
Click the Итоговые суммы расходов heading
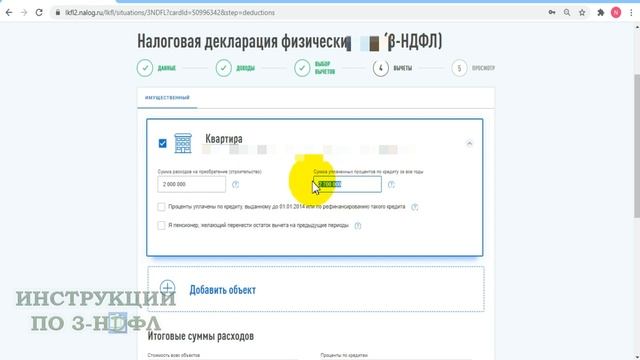[x=201, y=336]
